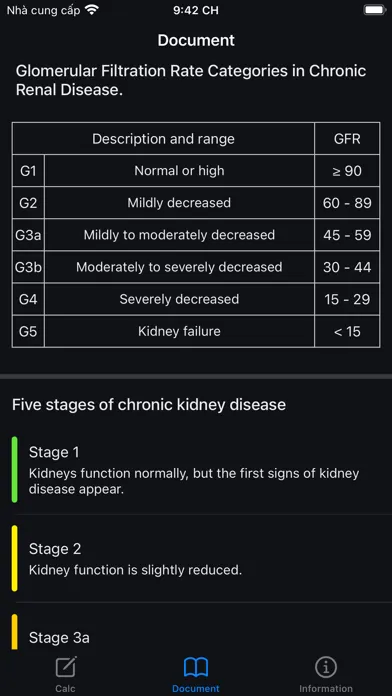Screen dimensions: 392x696
Task: Open the Calc tab pencil icon
Action: point(66,667)
